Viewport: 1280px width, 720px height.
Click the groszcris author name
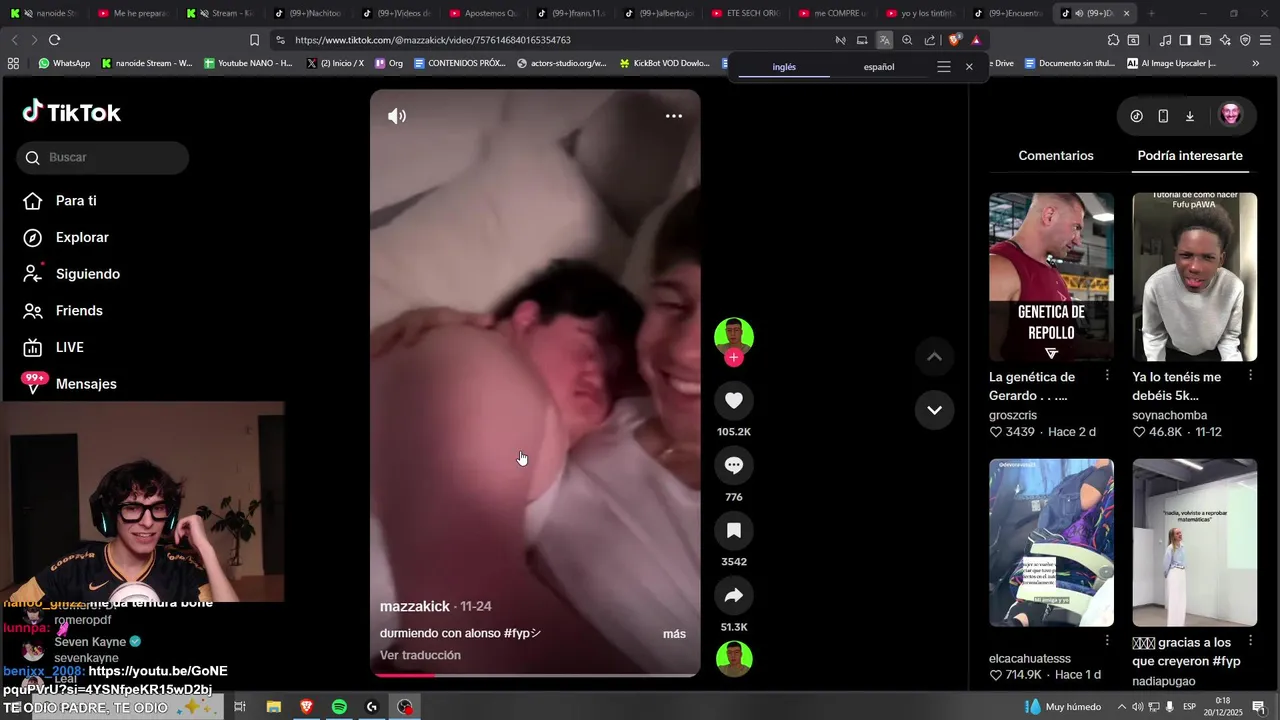pos(1013,415)
